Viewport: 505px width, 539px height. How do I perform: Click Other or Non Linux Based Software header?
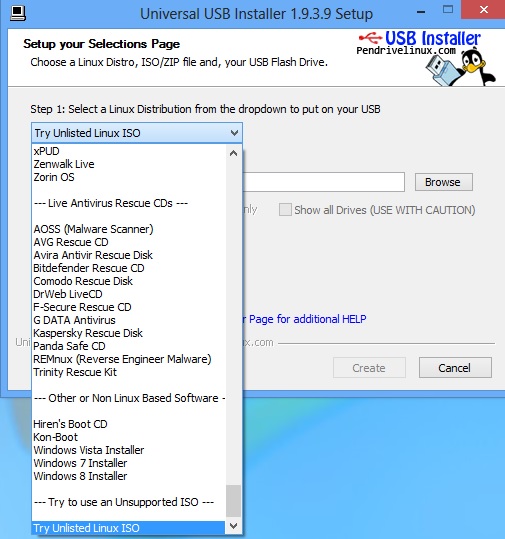(130, 398)
